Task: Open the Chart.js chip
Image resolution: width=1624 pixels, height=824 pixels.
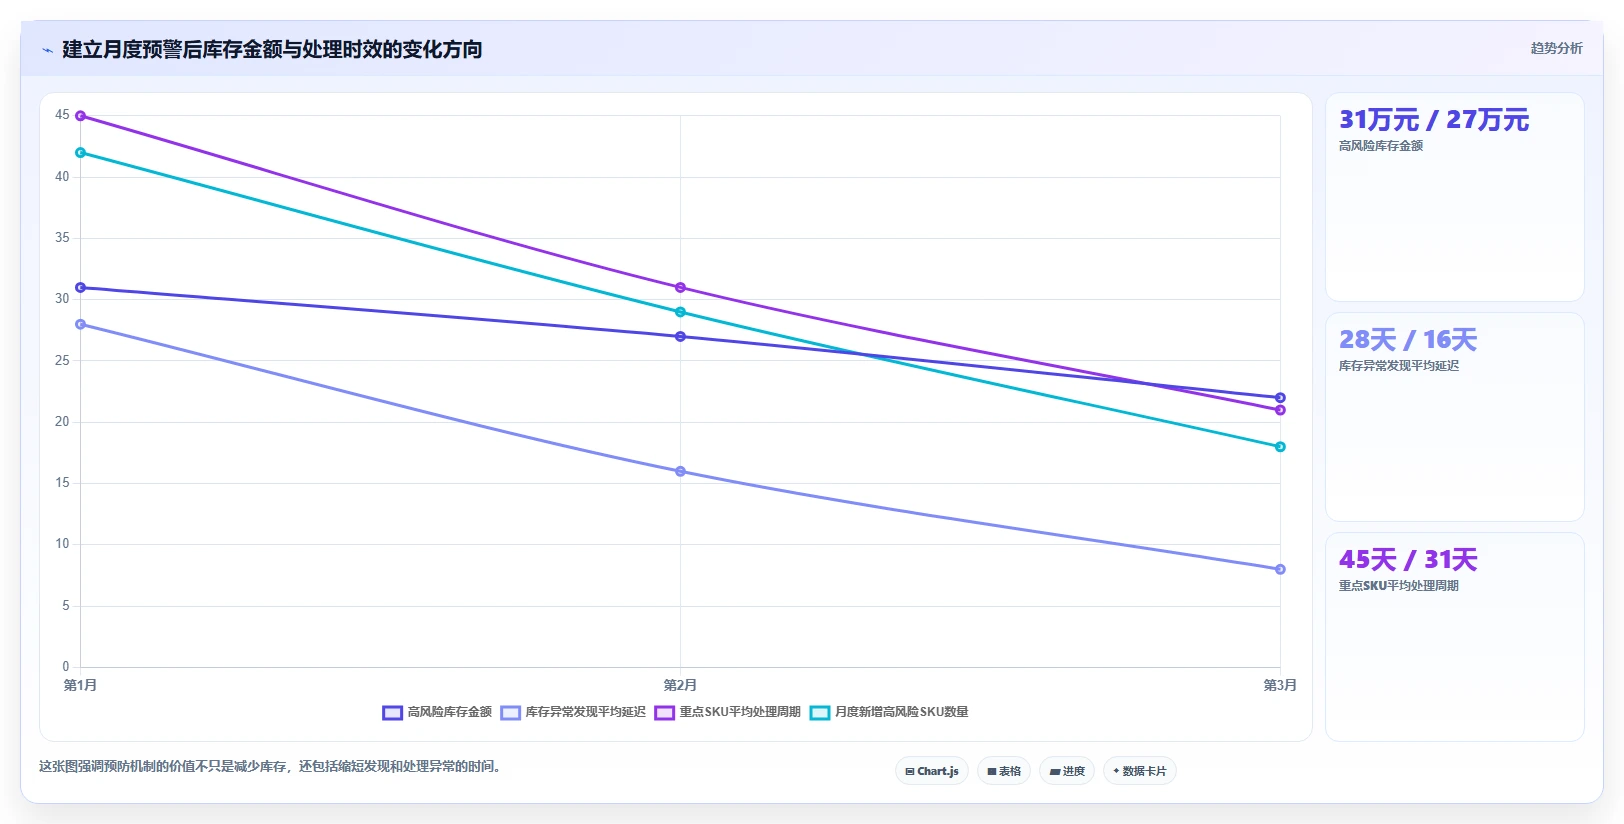Action: 932,771
